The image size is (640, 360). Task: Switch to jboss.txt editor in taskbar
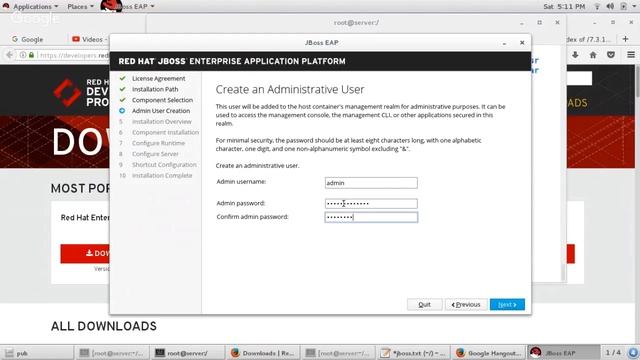(413, 353)
